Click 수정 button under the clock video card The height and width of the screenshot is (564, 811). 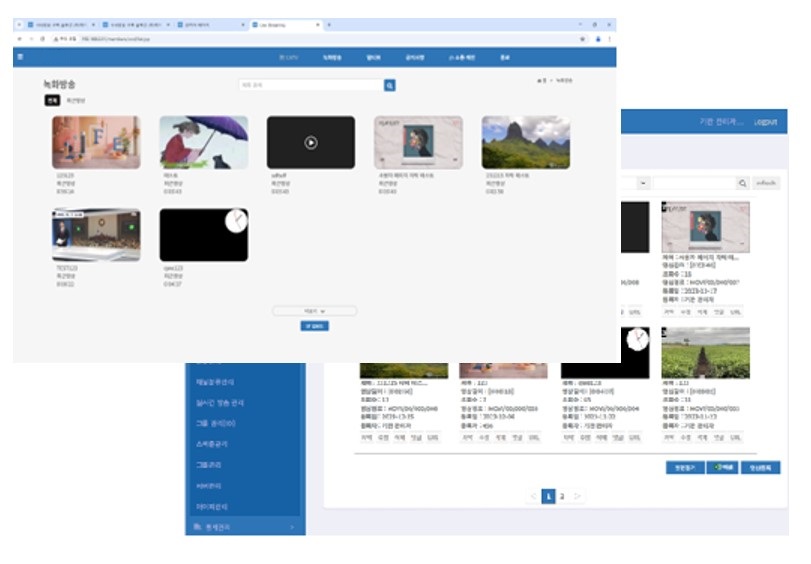click(x=585, y=438)
